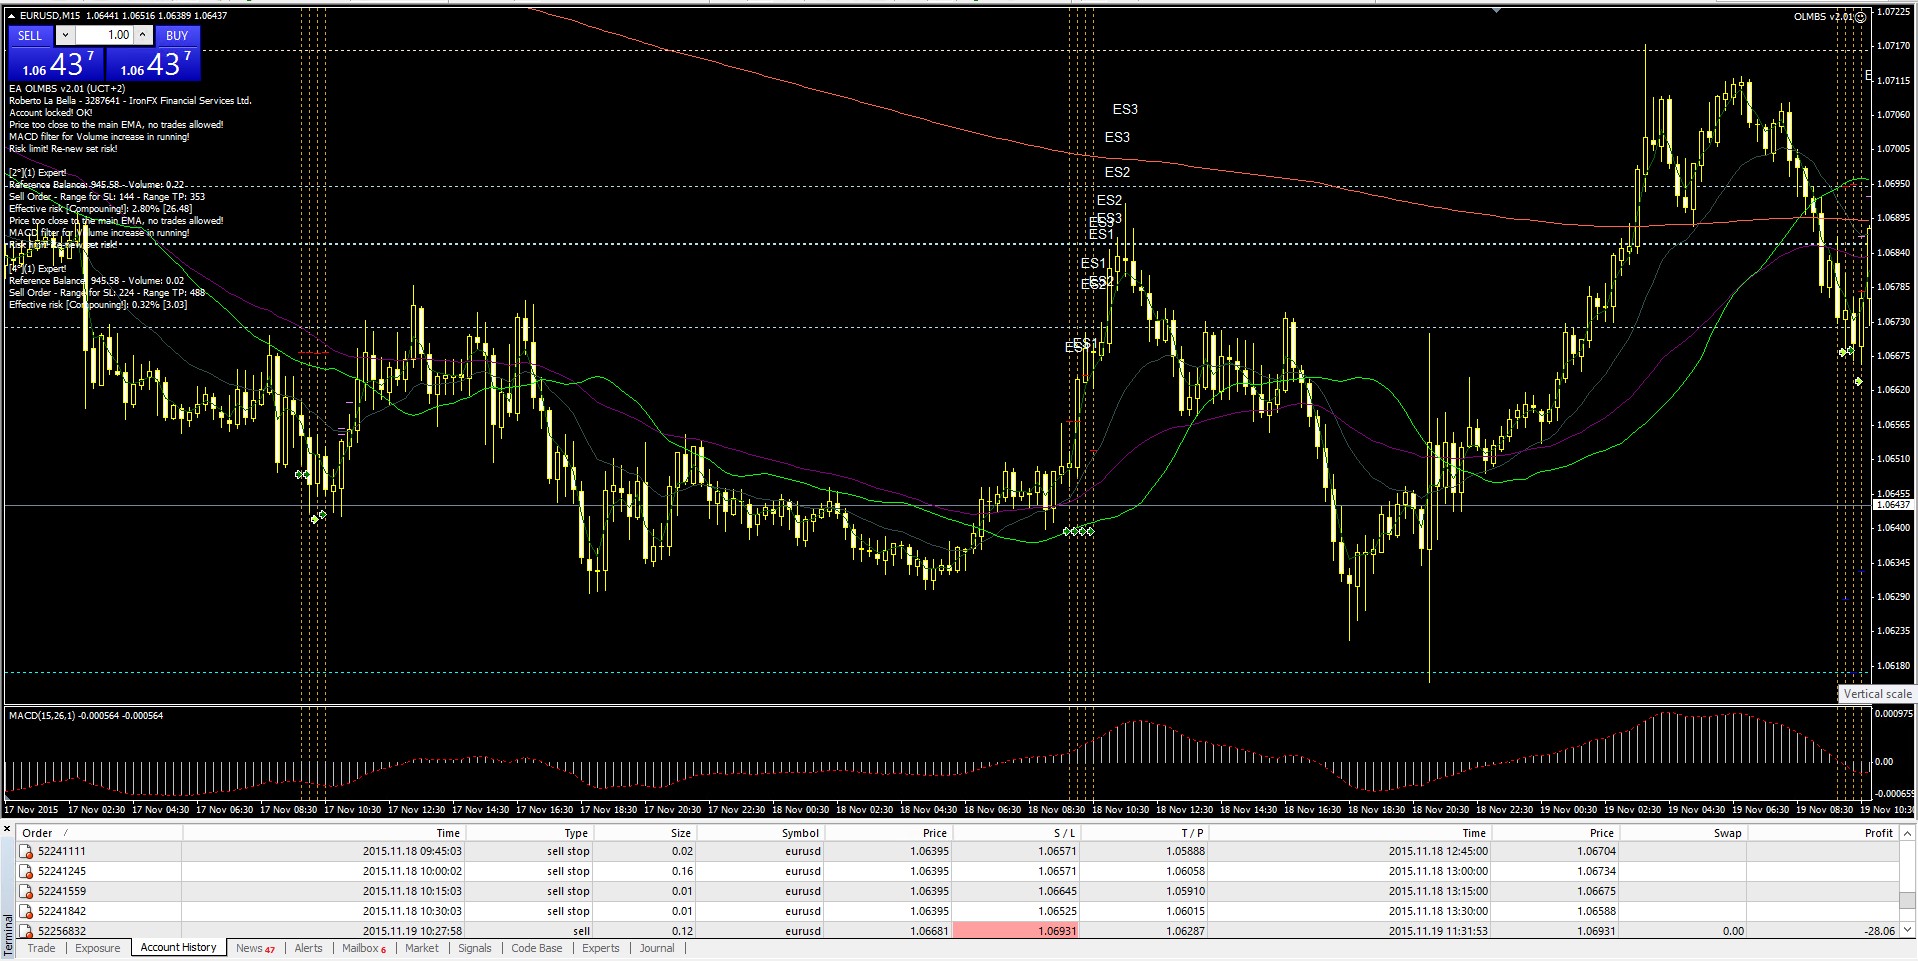This screenshot has width=1918, height=961.
Task: Click the SELL one-click button
Action: [30, 35]
